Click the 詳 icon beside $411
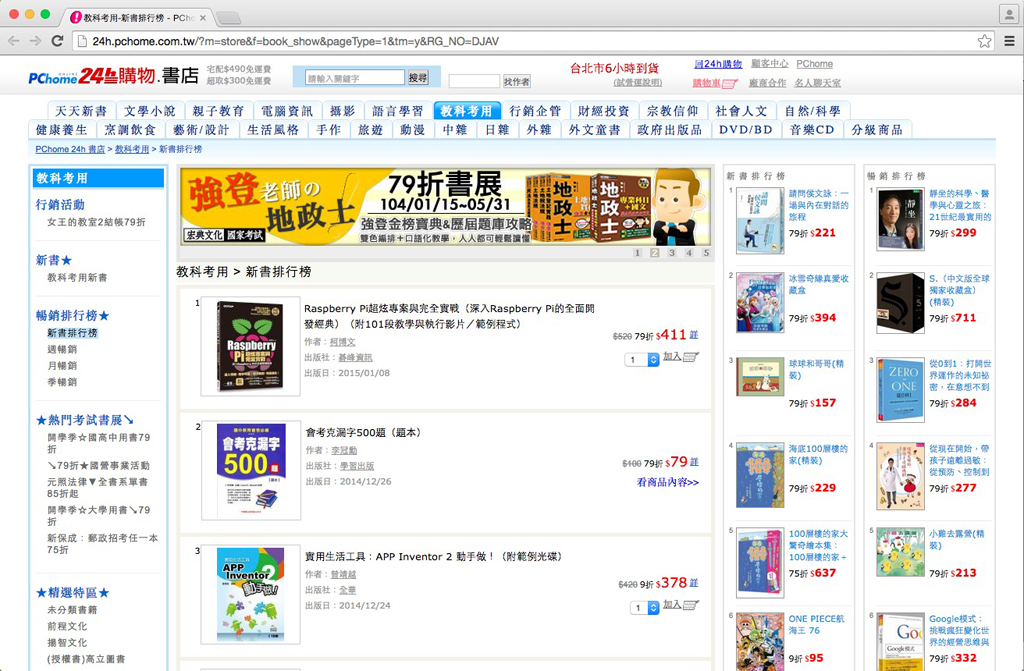 (694, 335)
